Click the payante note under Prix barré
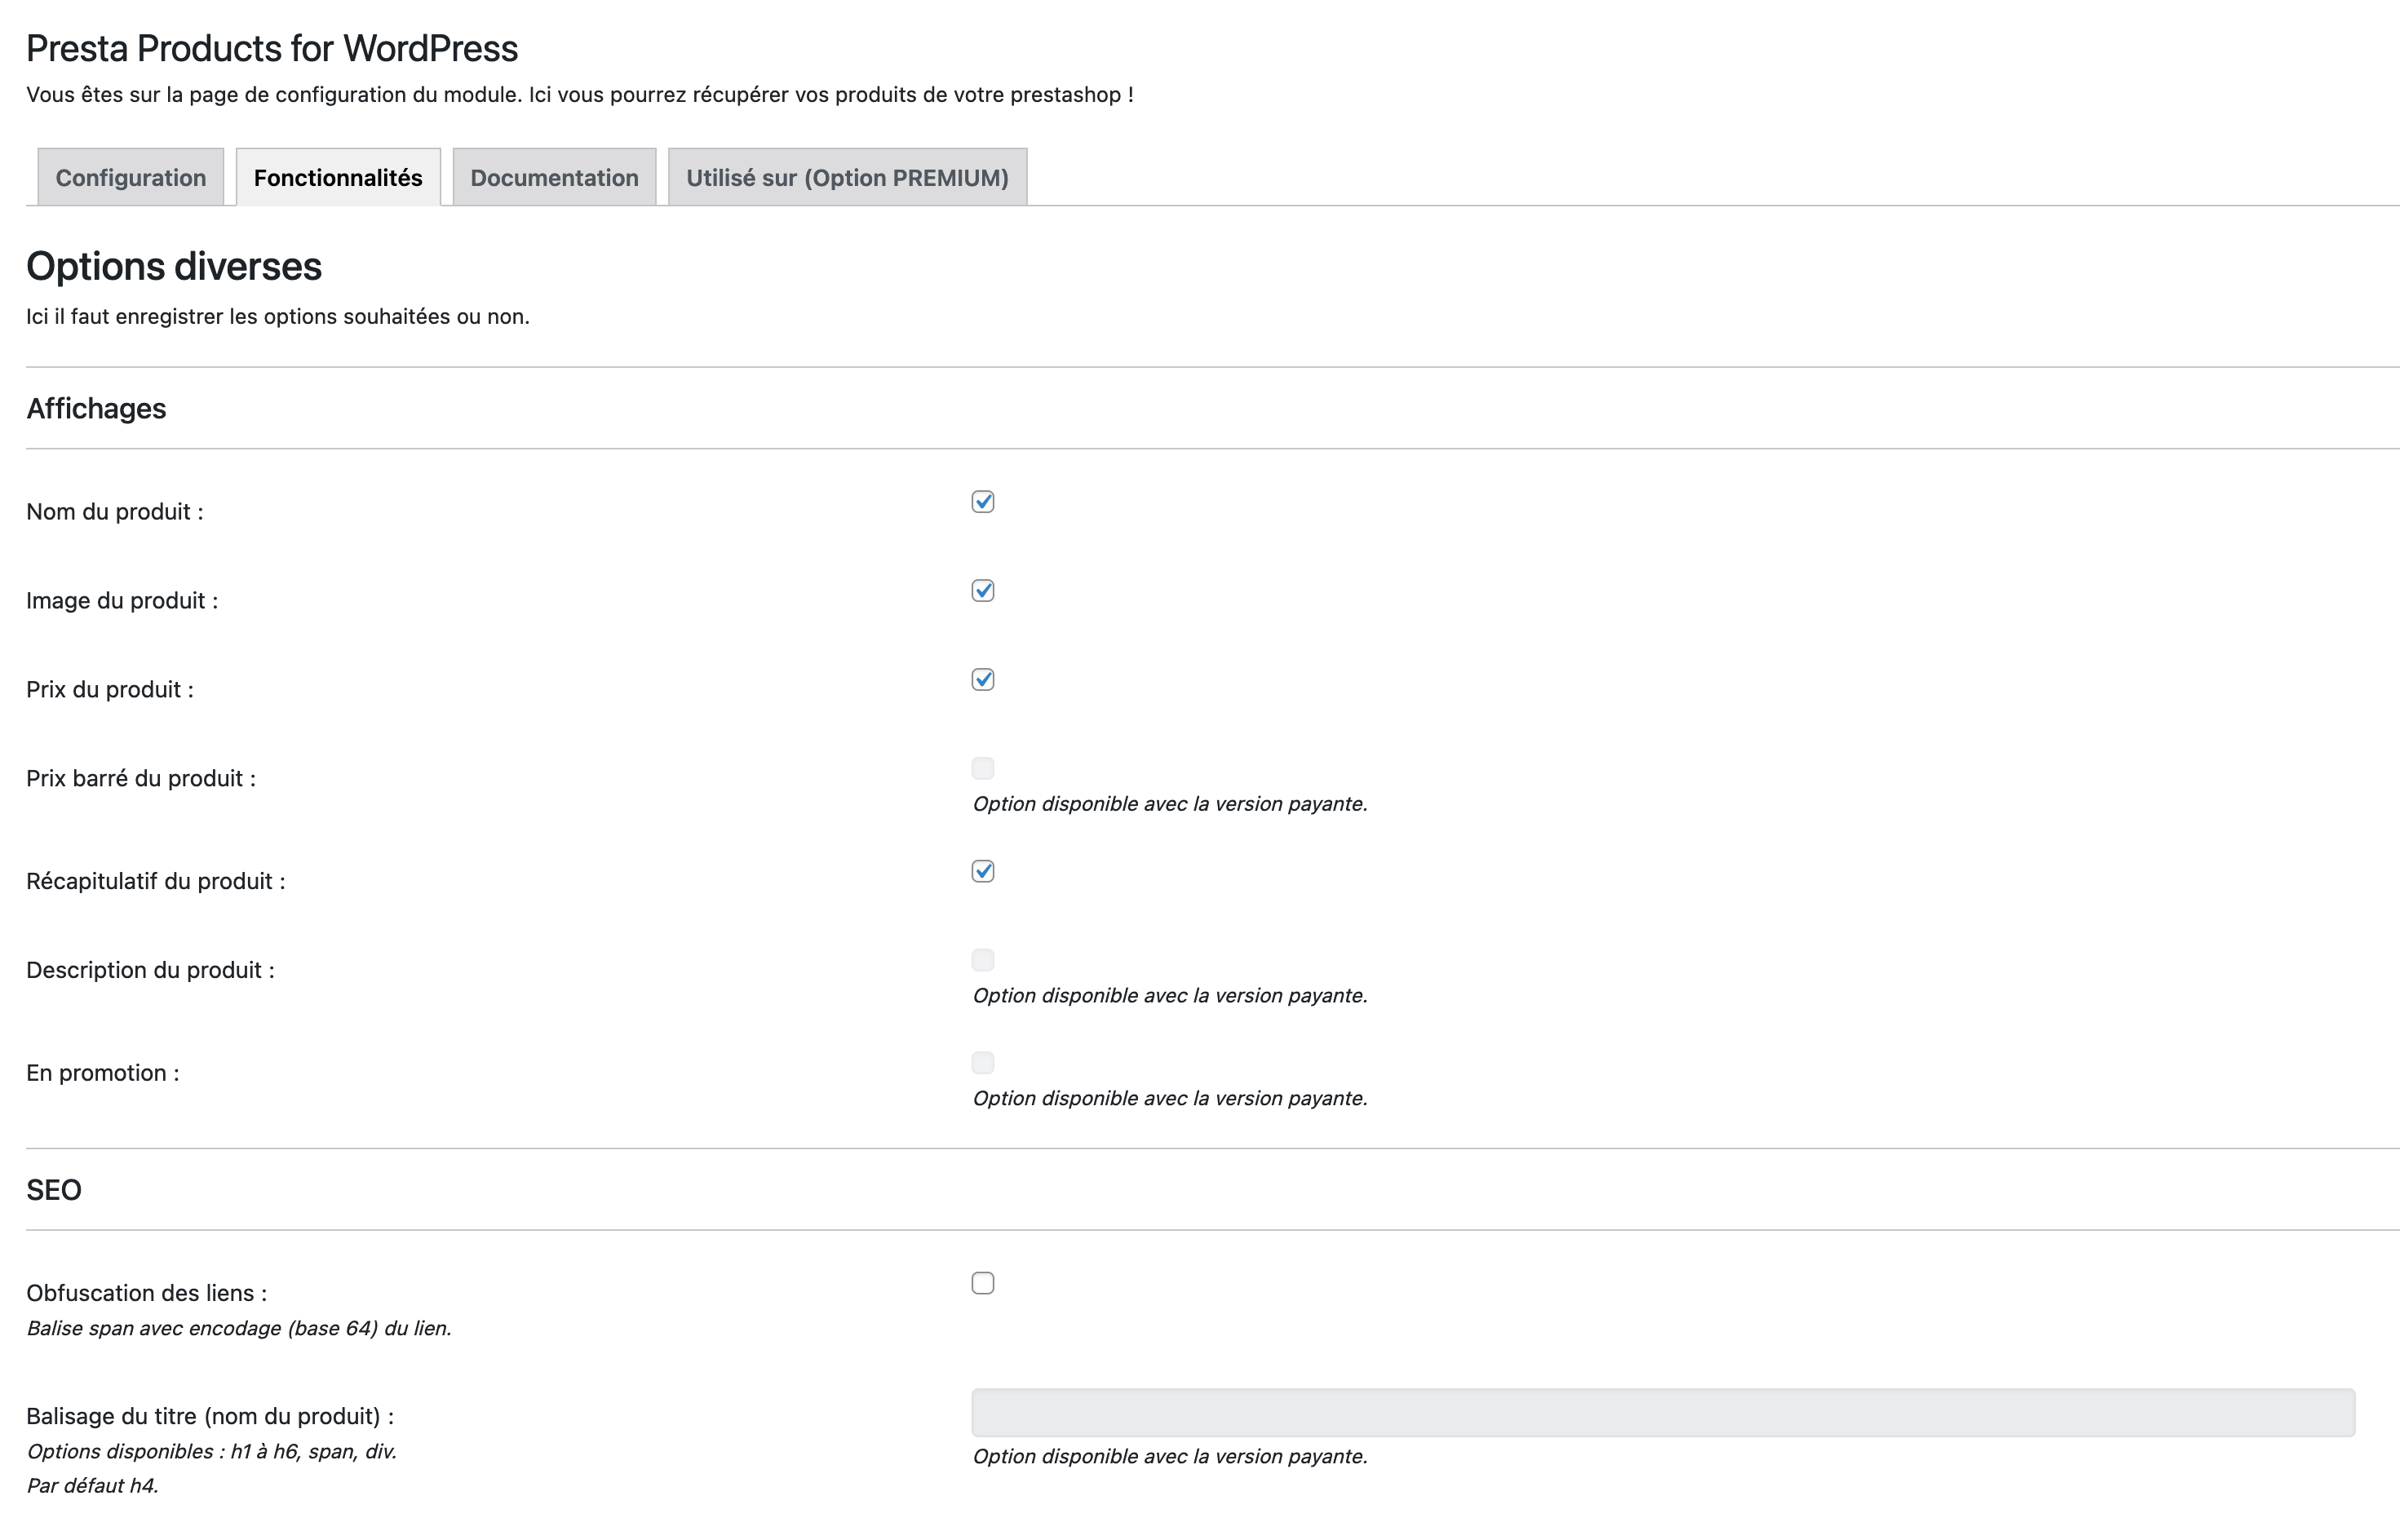 point(1170,804)
